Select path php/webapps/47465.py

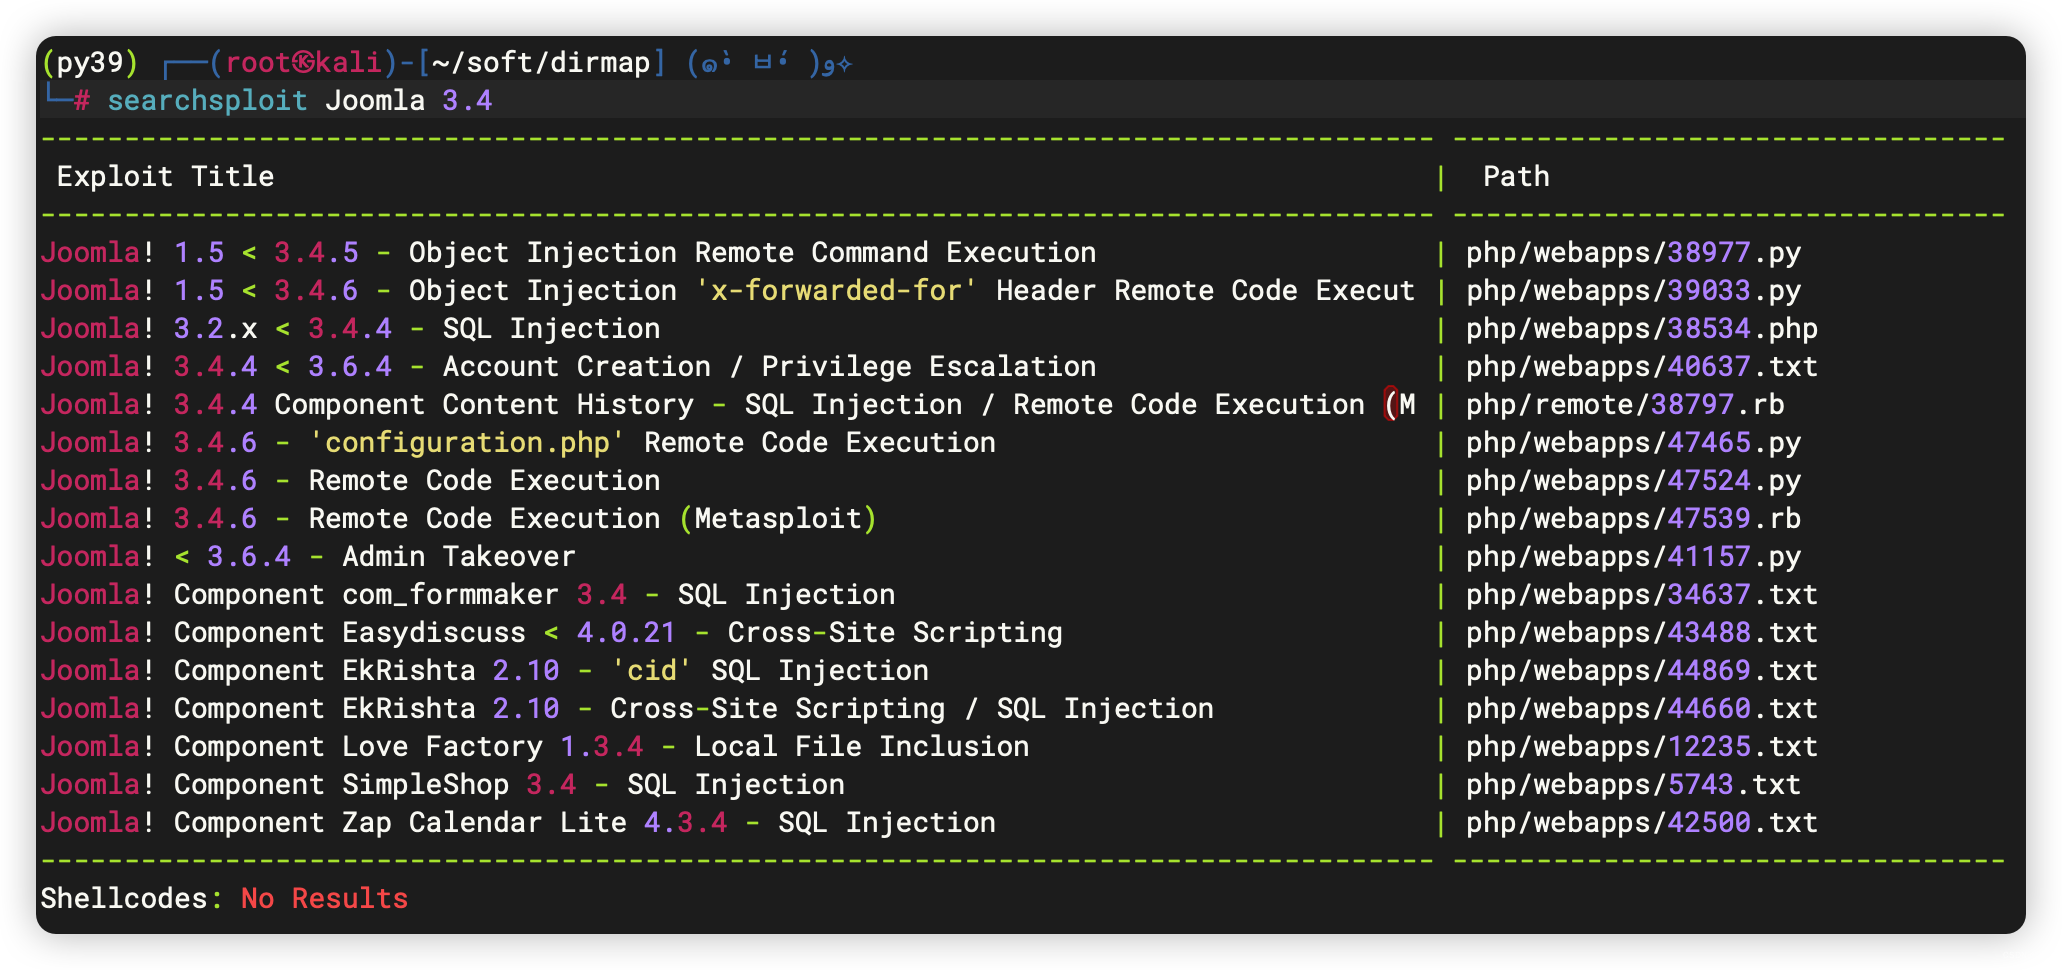(1633, 443)
